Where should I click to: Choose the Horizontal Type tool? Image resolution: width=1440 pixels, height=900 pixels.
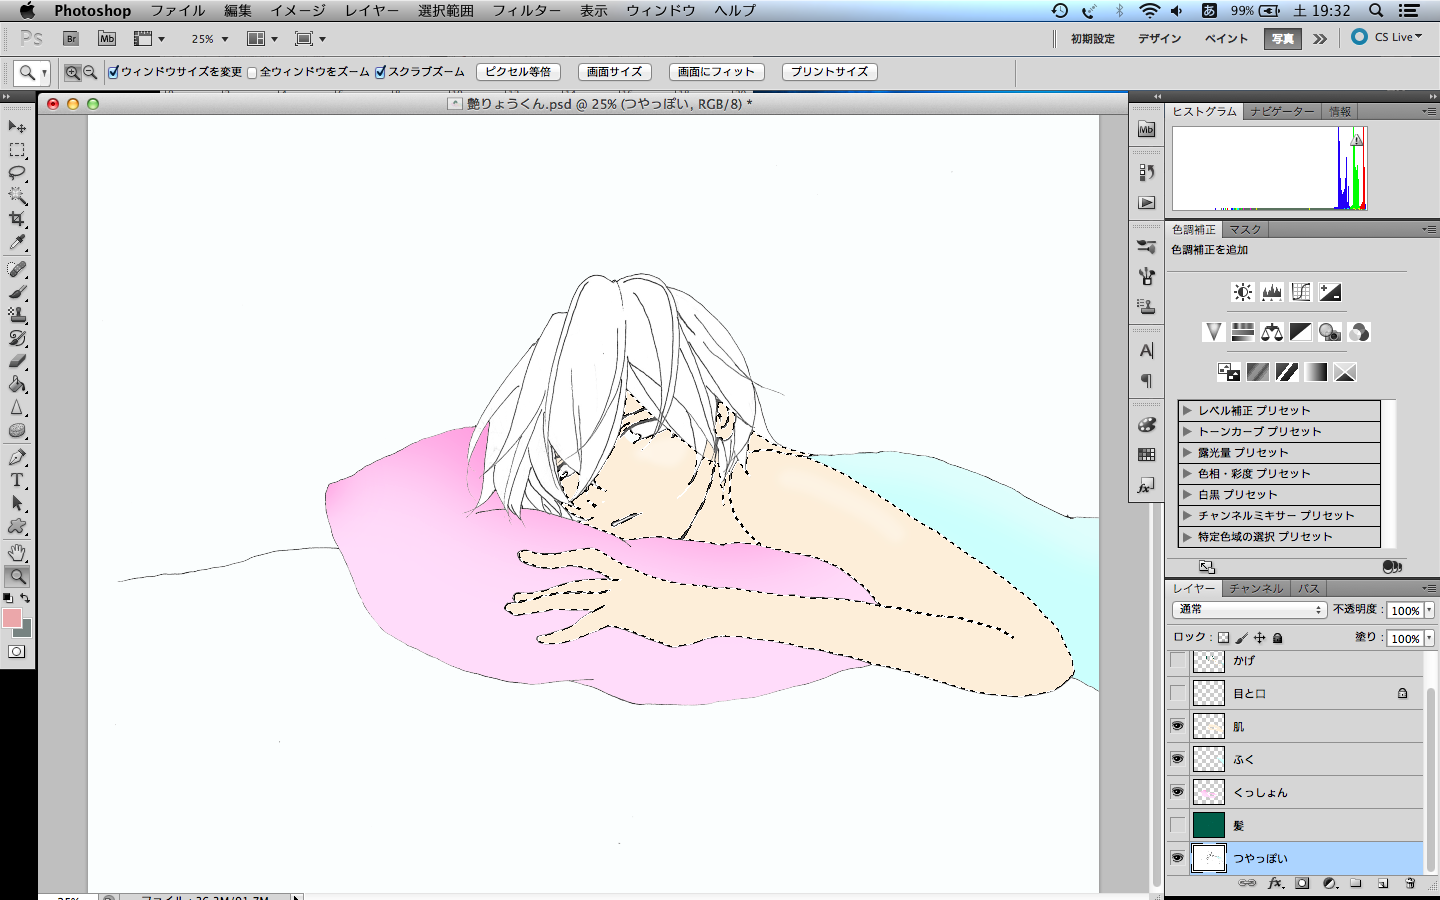pyautogui.click(x=17, y=481)
